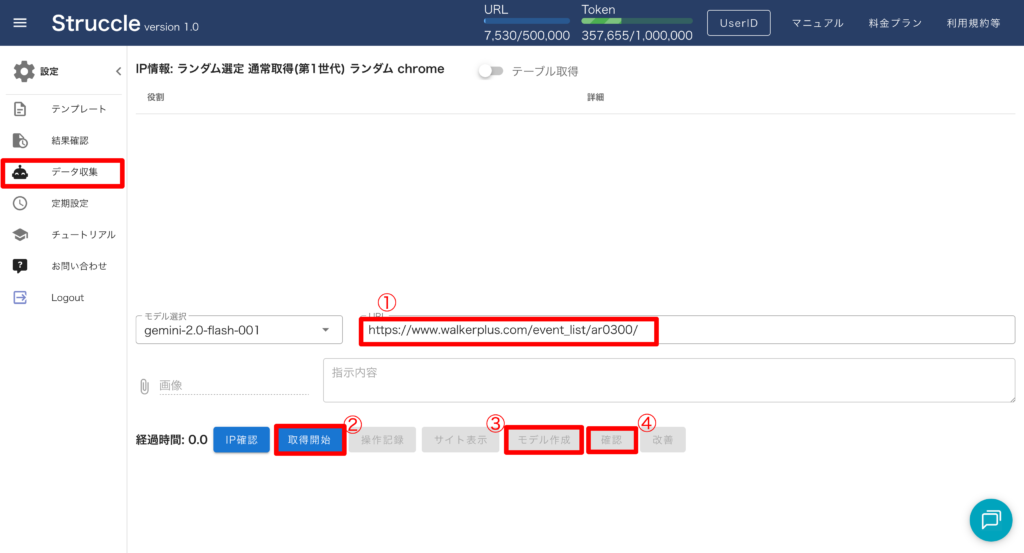The height and width of the screenshot is (553, 1024).
Task: Click the Logout arrow icon
Action: (x=20, y=297)
